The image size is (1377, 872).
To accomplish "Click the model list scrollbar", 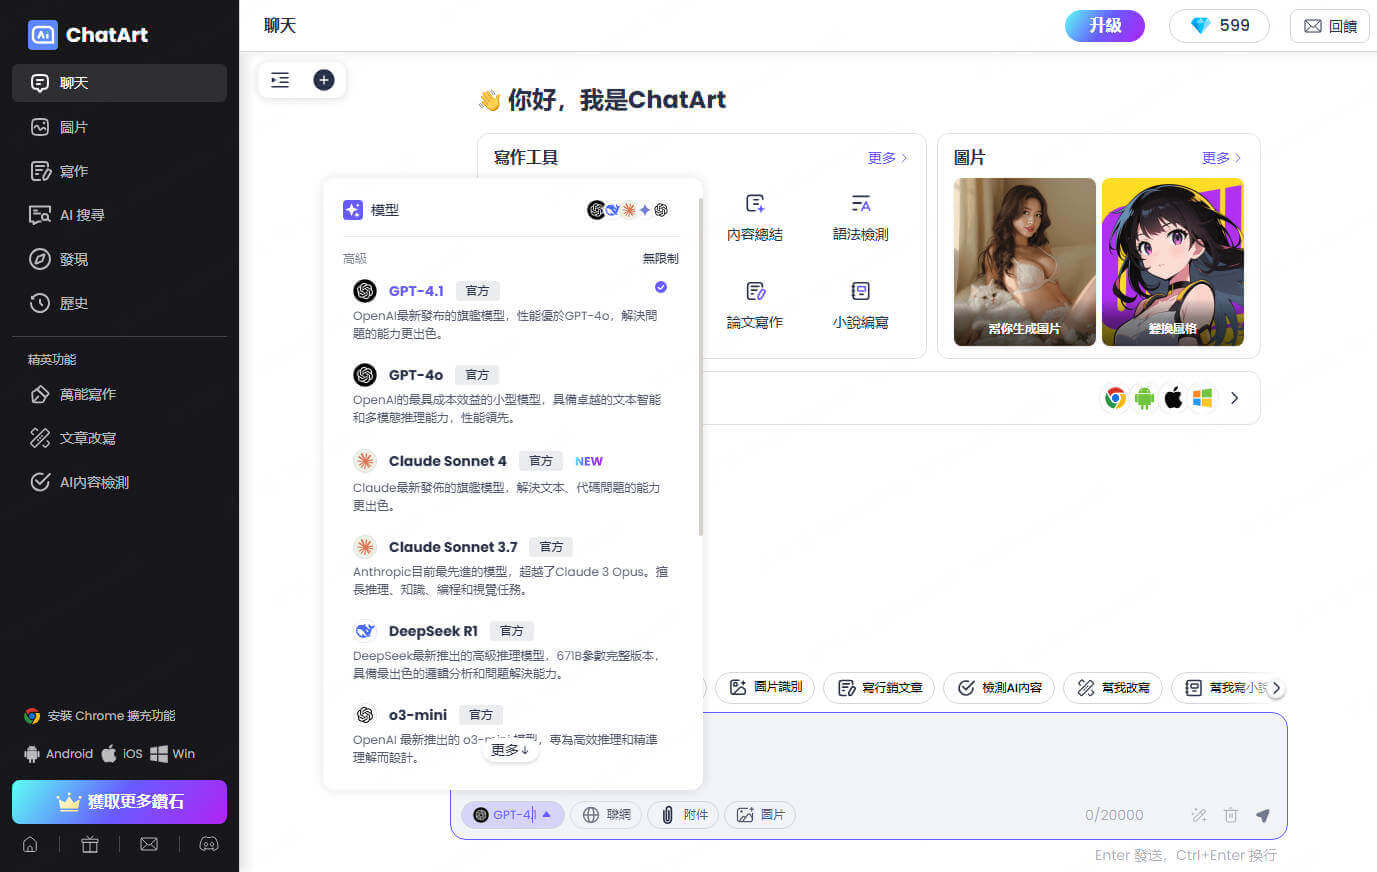I will click(x=700, y=366).
